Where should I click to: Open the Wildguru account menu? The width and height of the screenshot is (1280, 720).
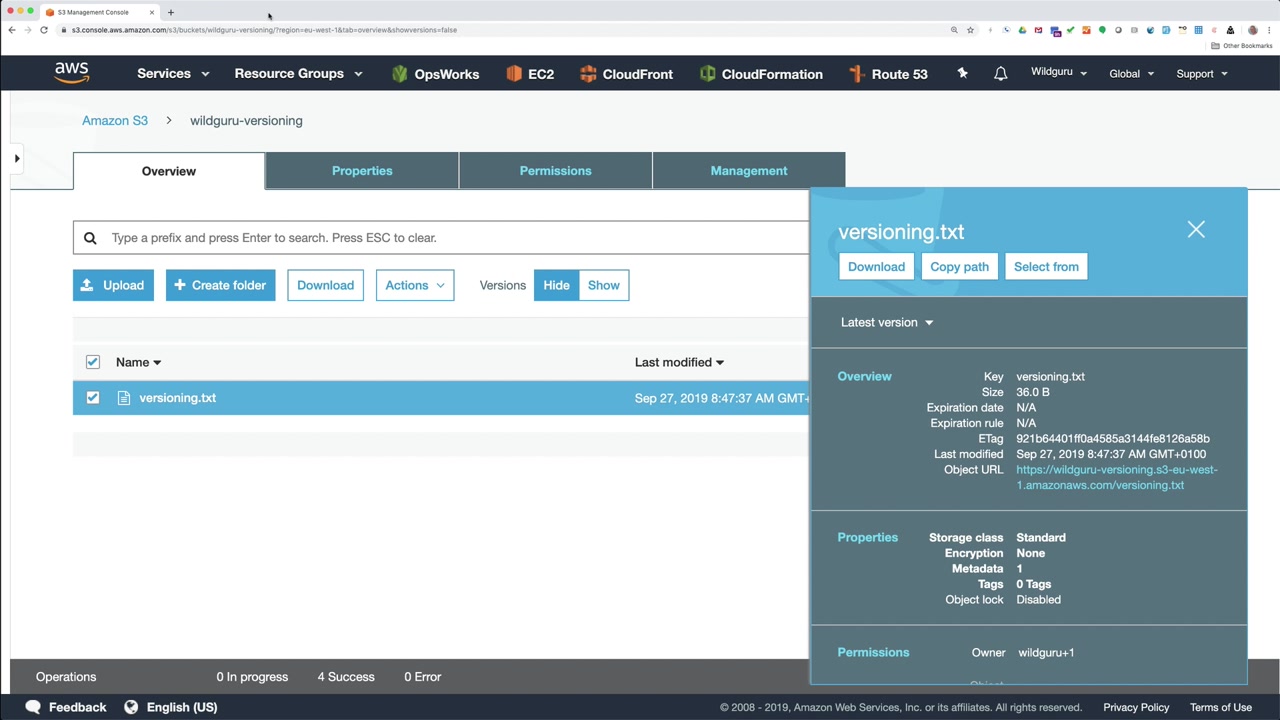click(x=1059, y=73)
